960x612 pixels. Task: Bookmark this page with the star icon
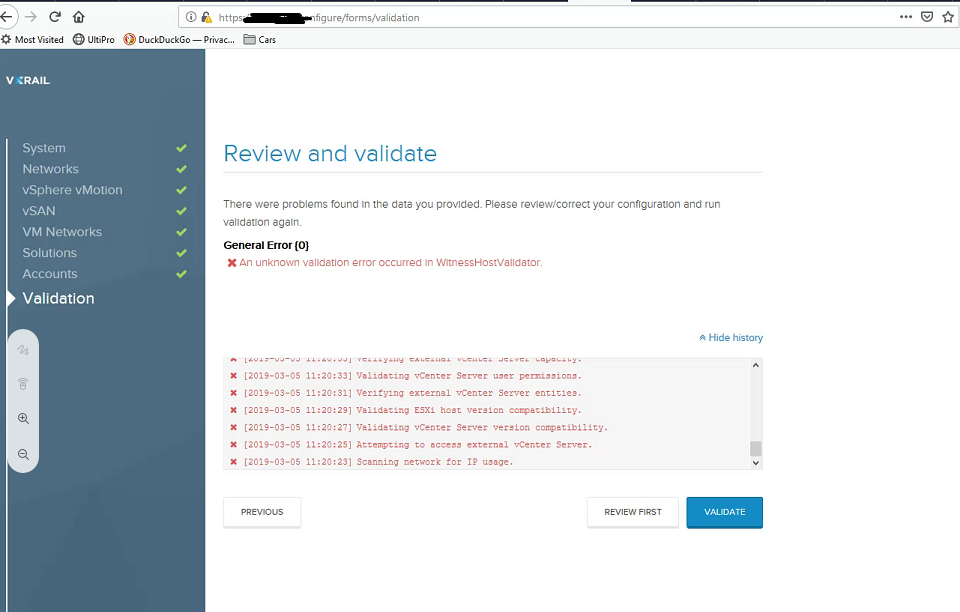pyautogui.click(x=948, y=17)
